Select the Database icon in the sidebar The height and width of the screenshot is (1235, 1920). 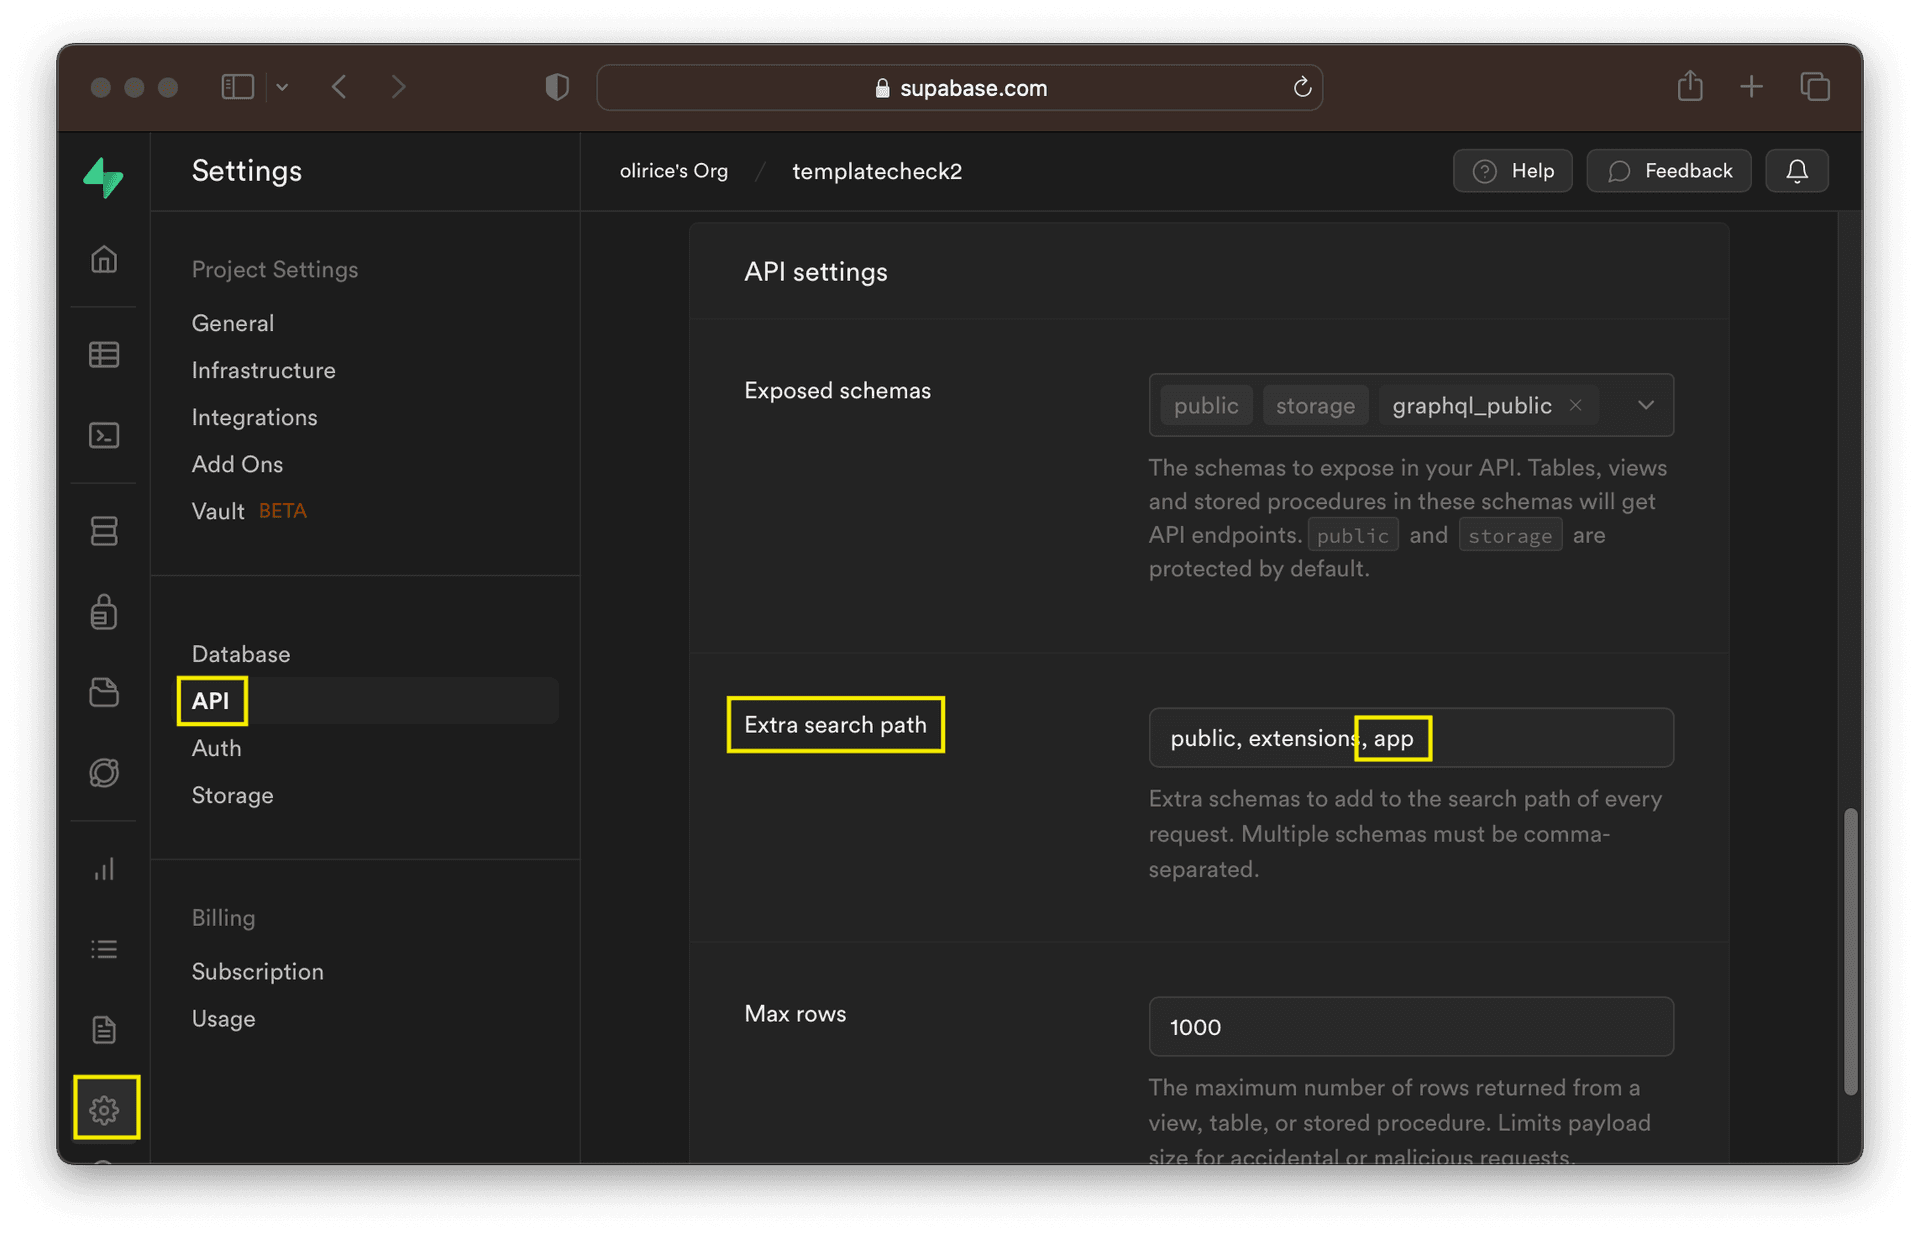[x=104, y=530]
